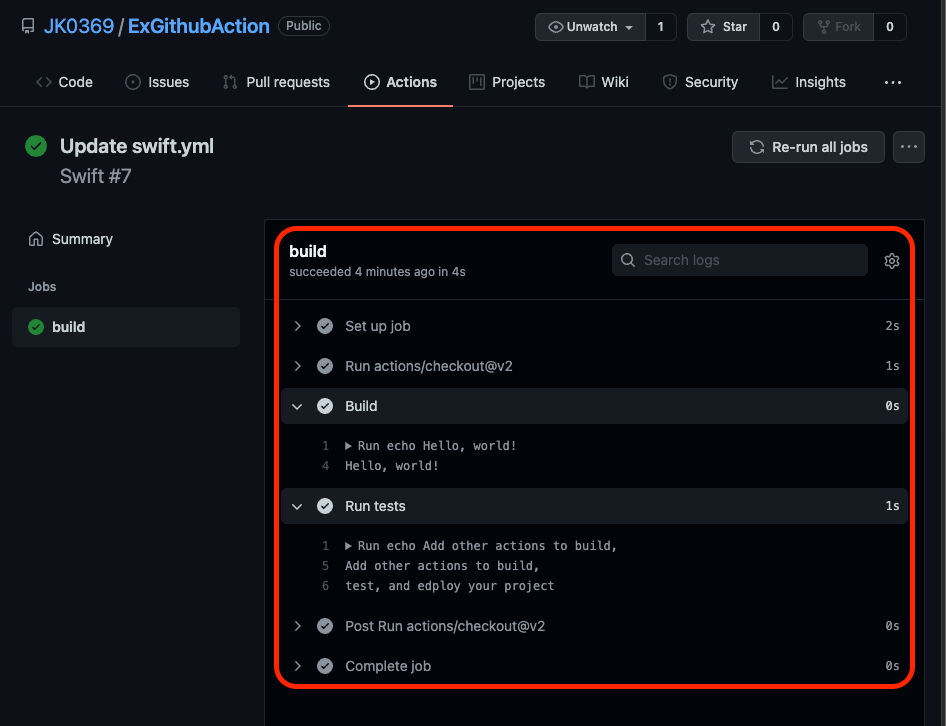Click the Issues circle icon
This screenshot has height=726, width=946.
[133, 82]
